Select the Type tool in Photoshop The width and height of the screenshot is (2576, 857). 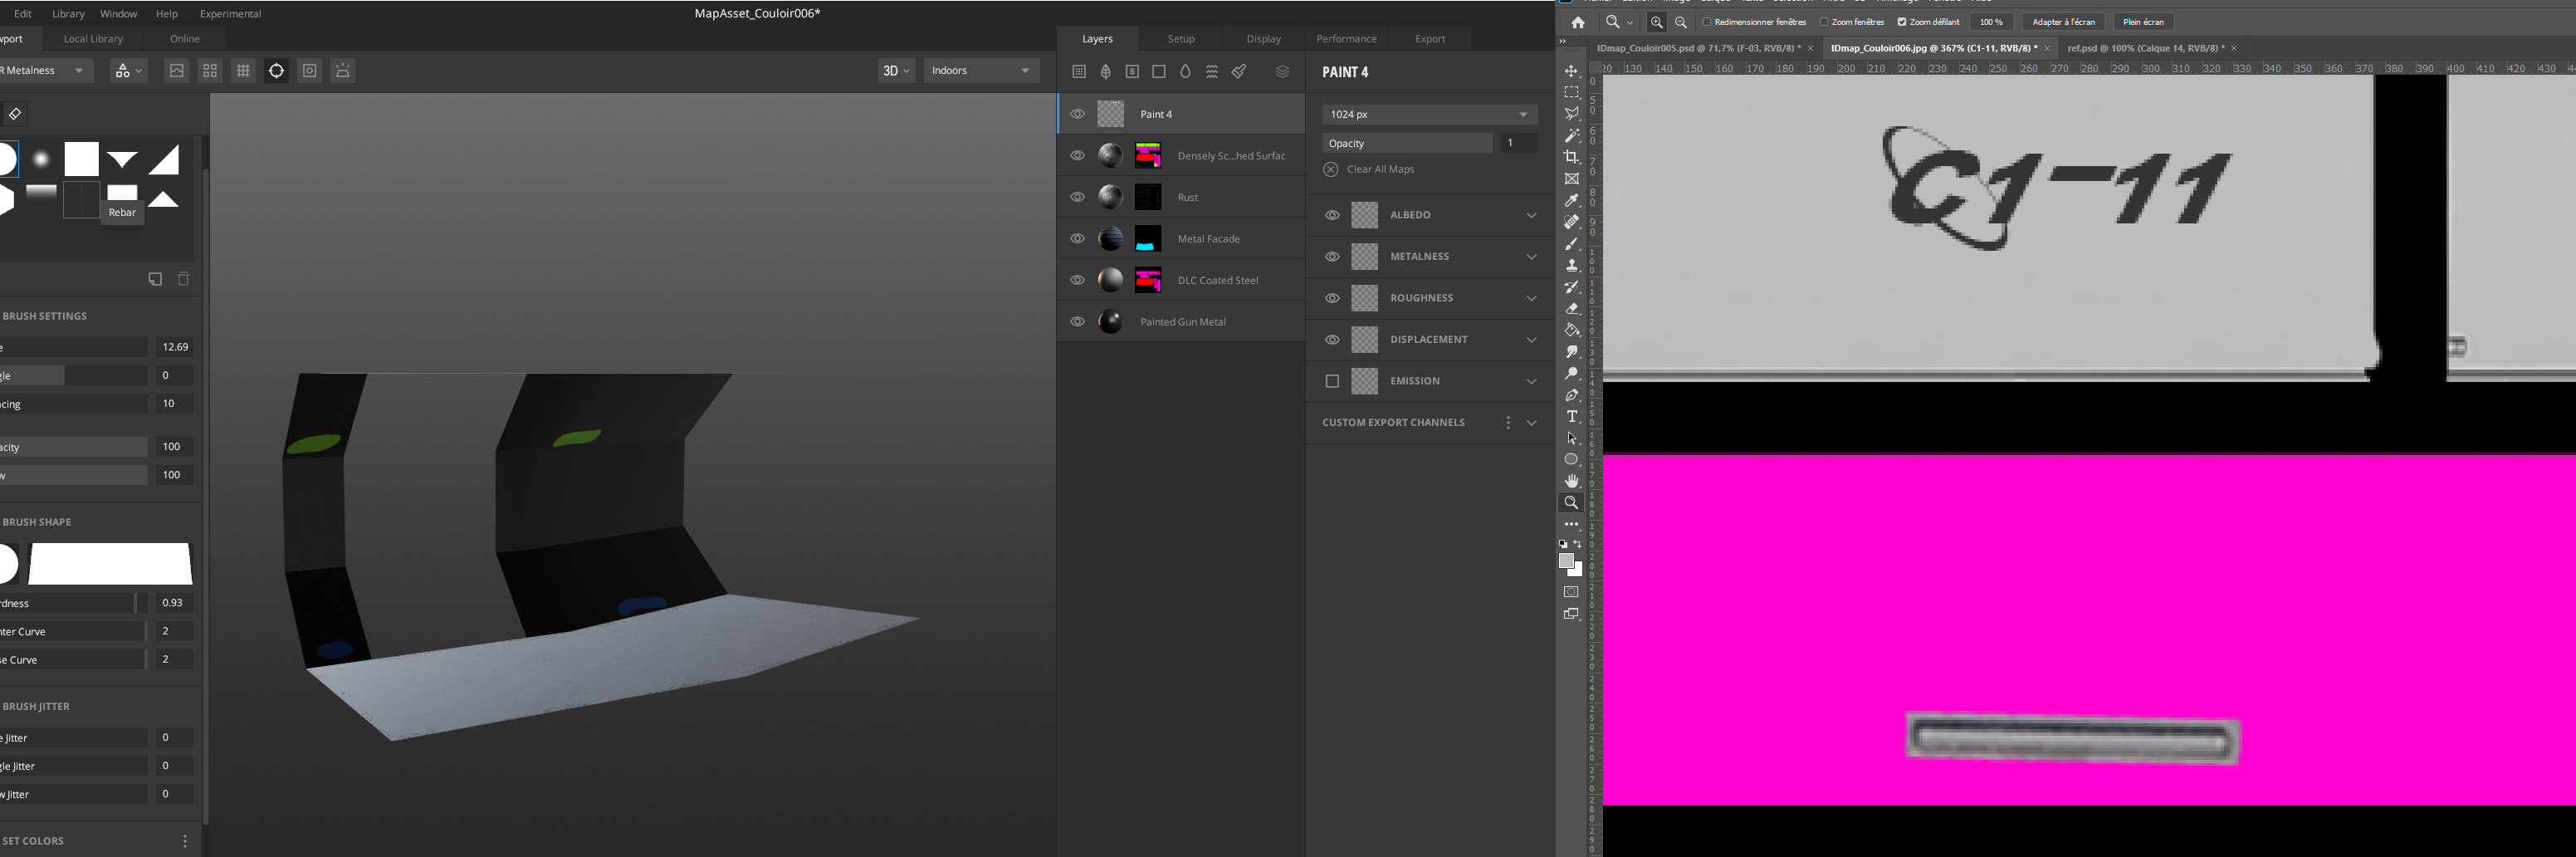(x=1572, y=416)
